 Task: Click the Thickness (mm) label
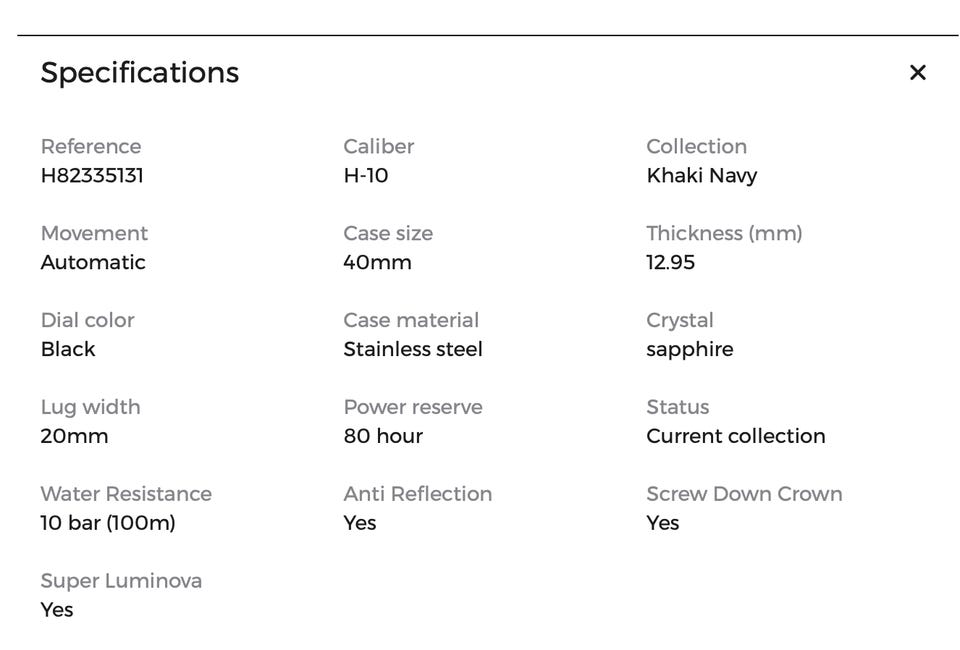(x=724, y=233)
